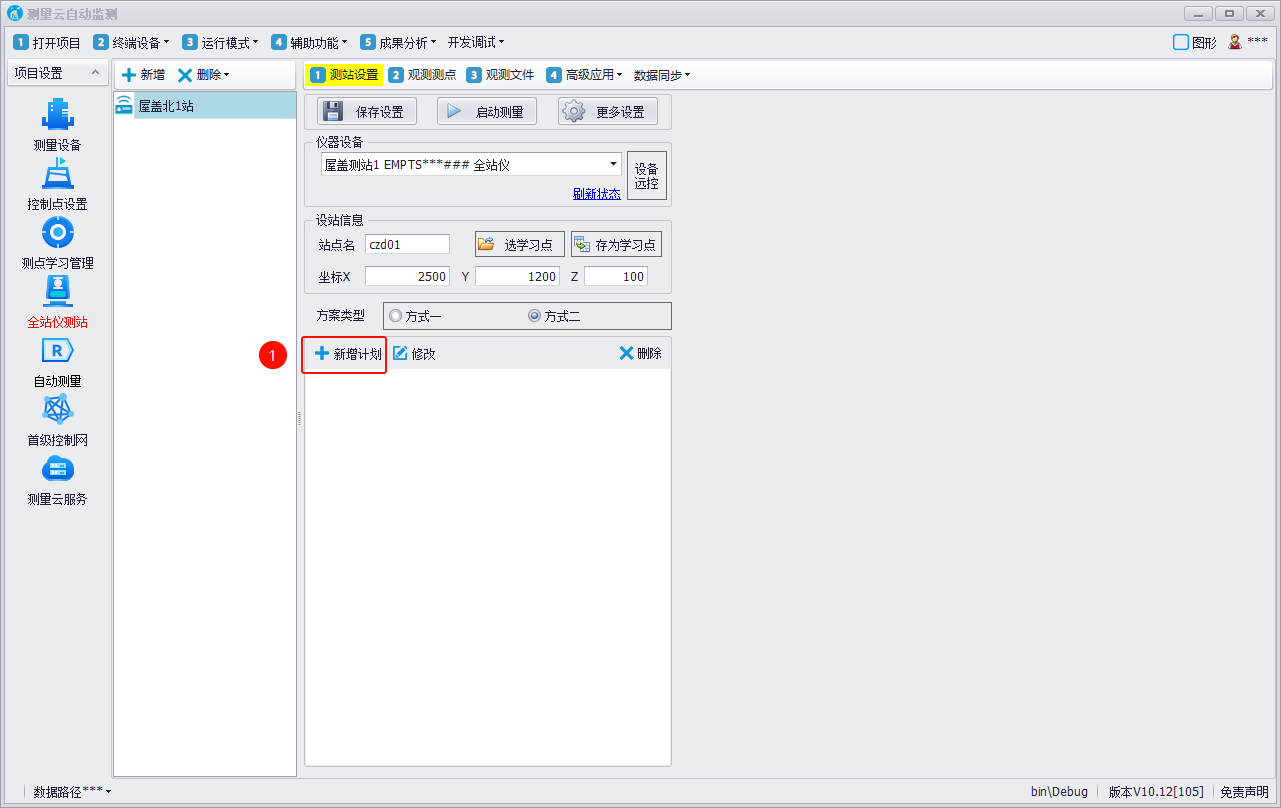The image size is (1281, 808).
Task: Click the 首级控制网 network icon
Action: click(x=57, y=411)
